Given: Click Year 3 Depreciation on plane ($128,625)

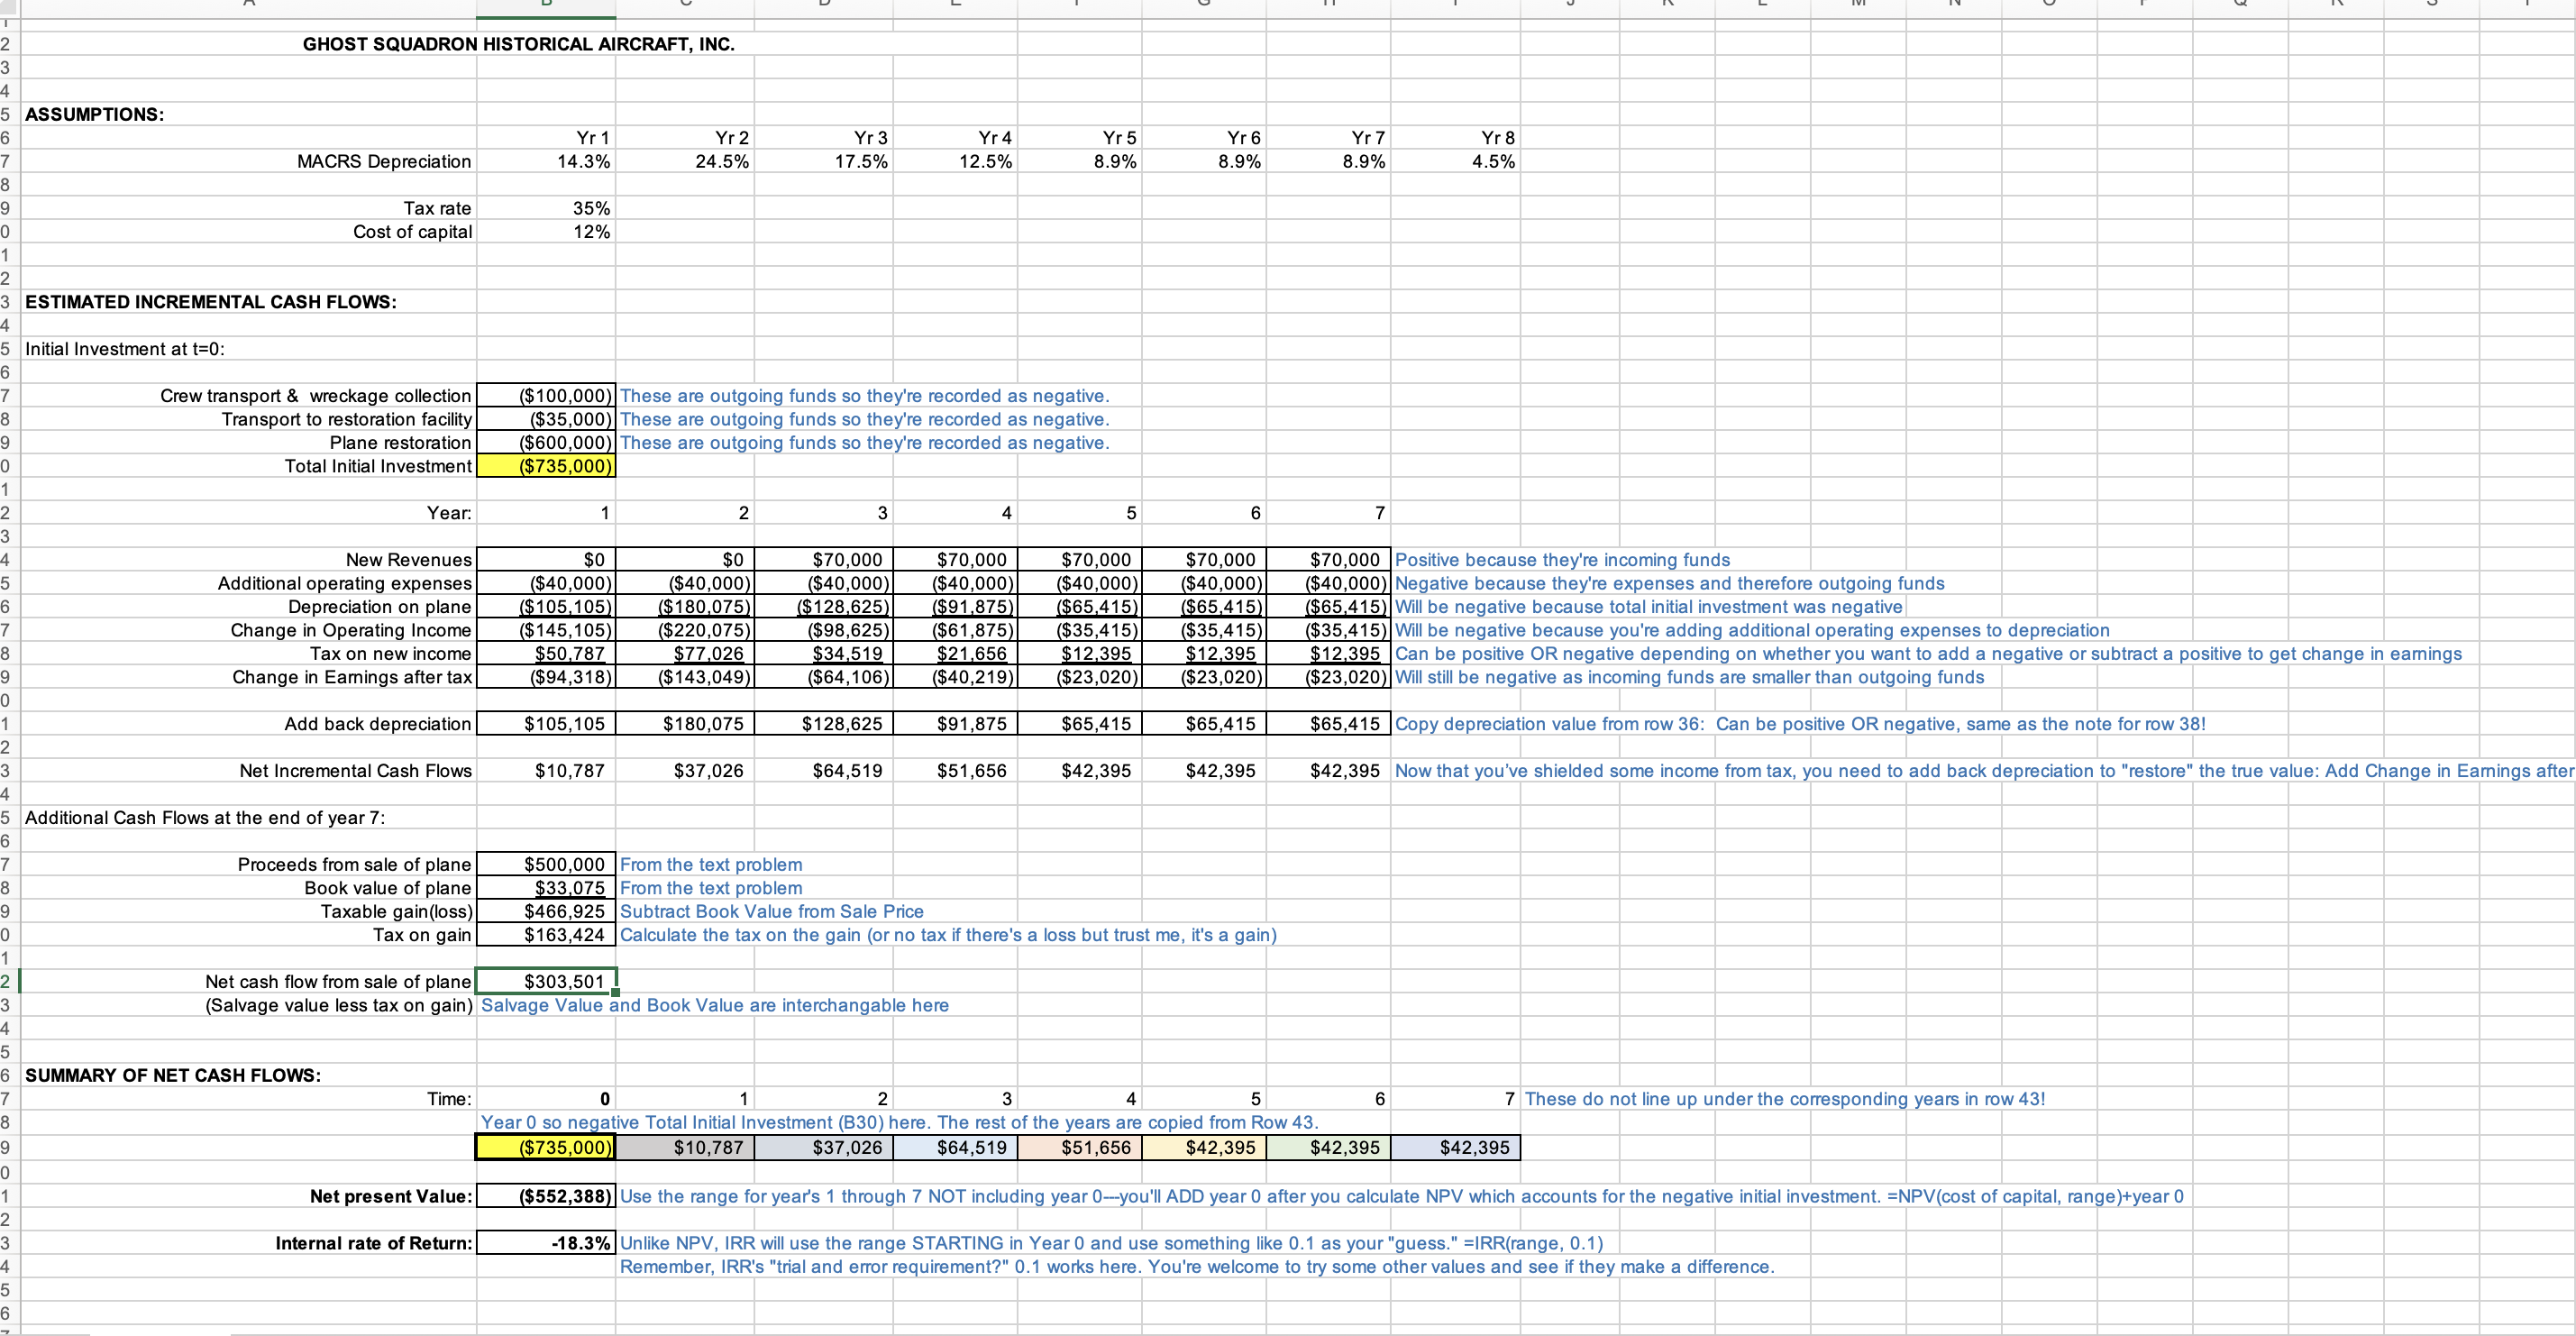Looking at the screenshot, I should 843,607.
